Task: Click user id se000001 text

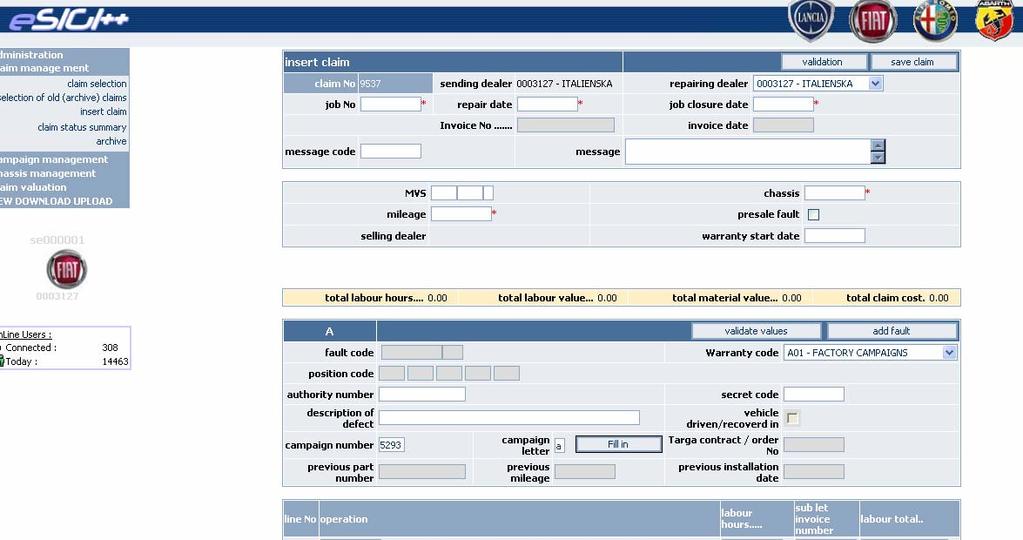Action: [x=57, y=240]
